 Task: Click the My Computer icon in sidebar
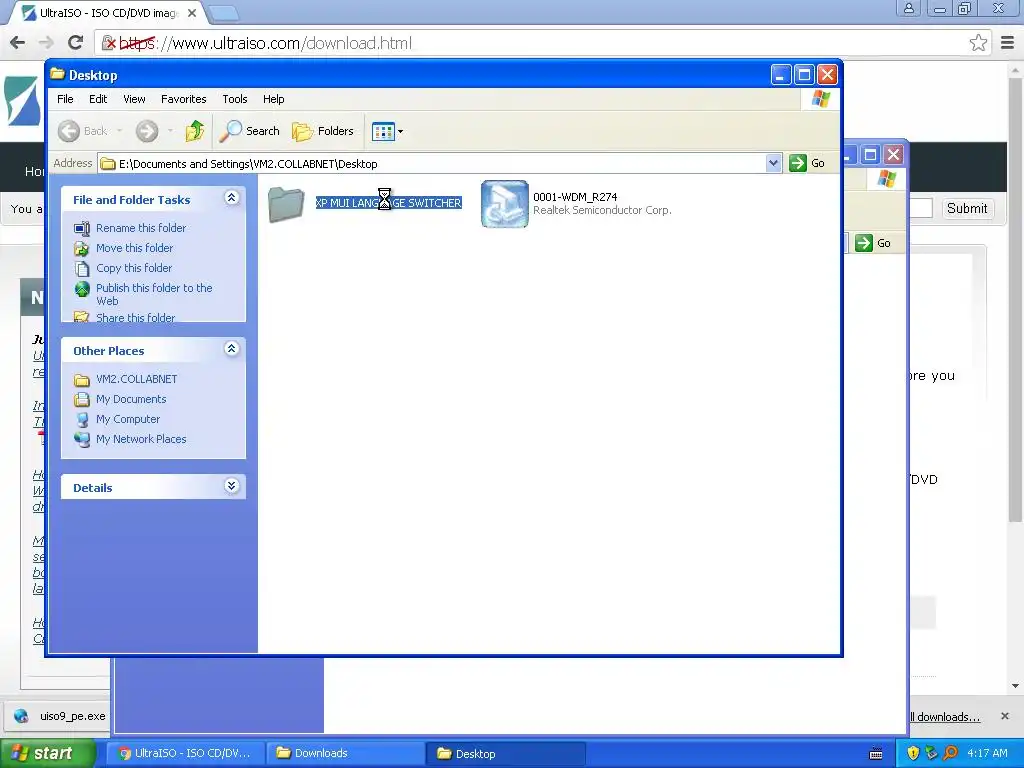tap(82, 420)
